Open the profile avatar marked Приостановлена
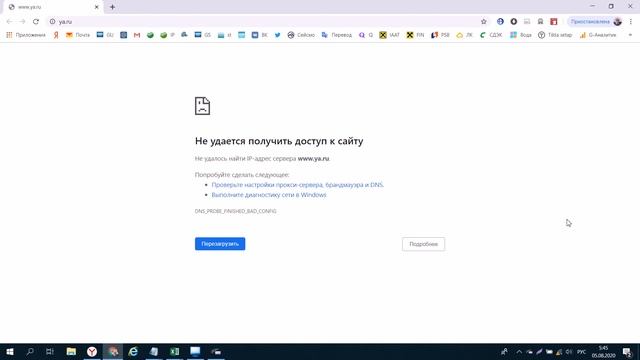This screenshot has width=640, height=360. tap(596, 22)
